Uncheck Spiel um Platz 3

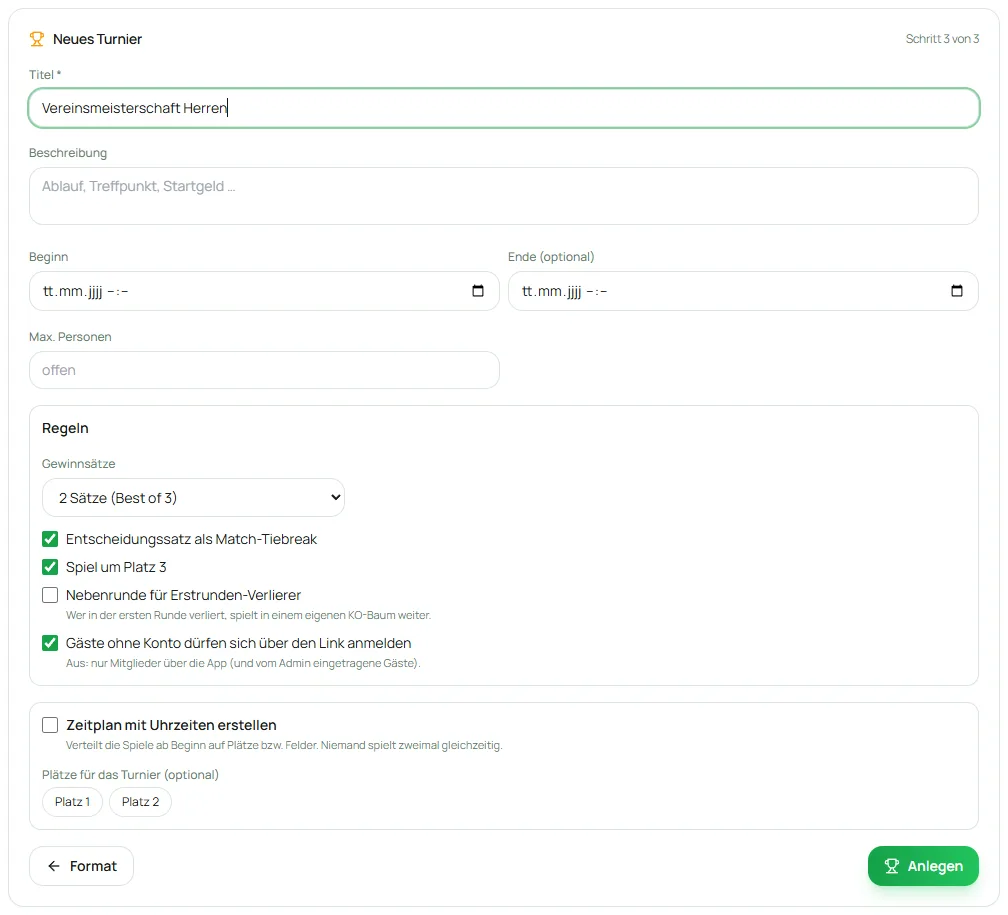pyautogui.click(x=50, y=567)
